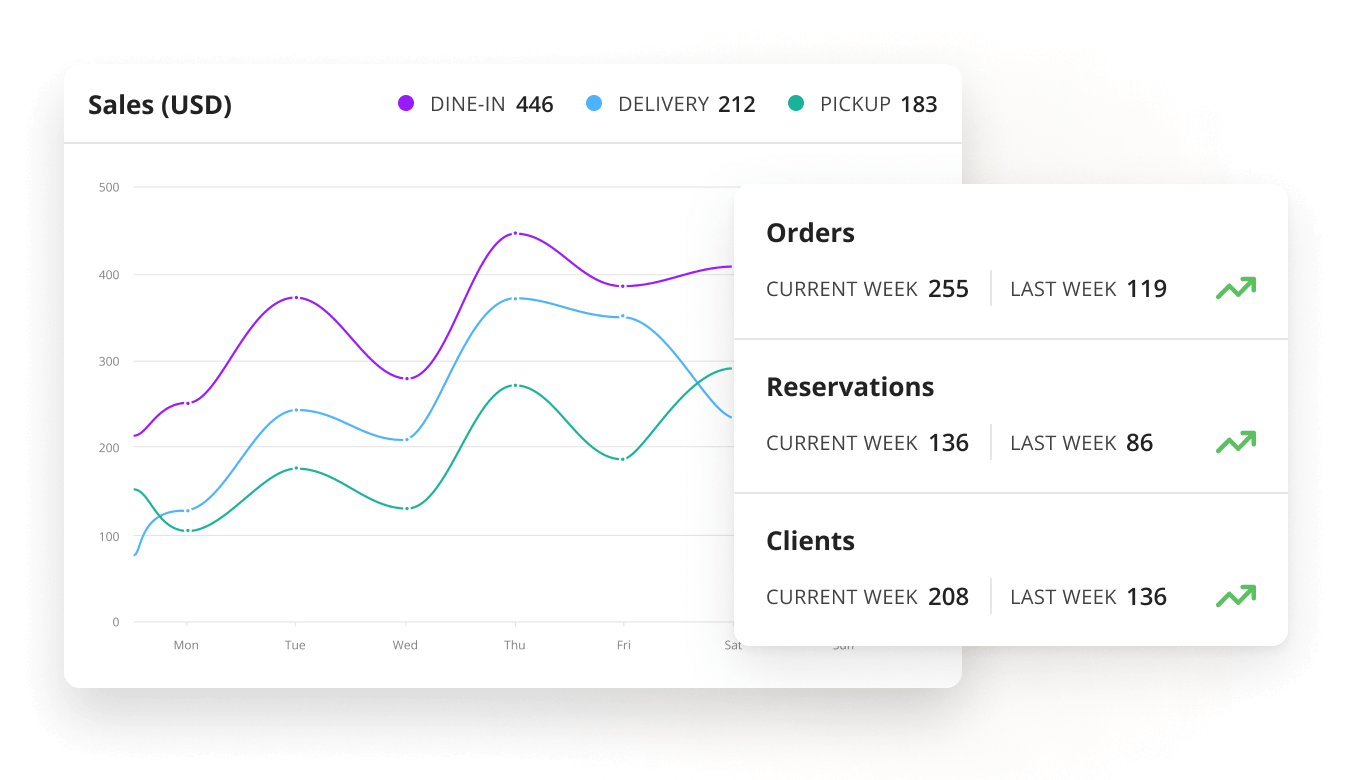Toggle the PICKUP series visibility in the legend

click(862, 103)
